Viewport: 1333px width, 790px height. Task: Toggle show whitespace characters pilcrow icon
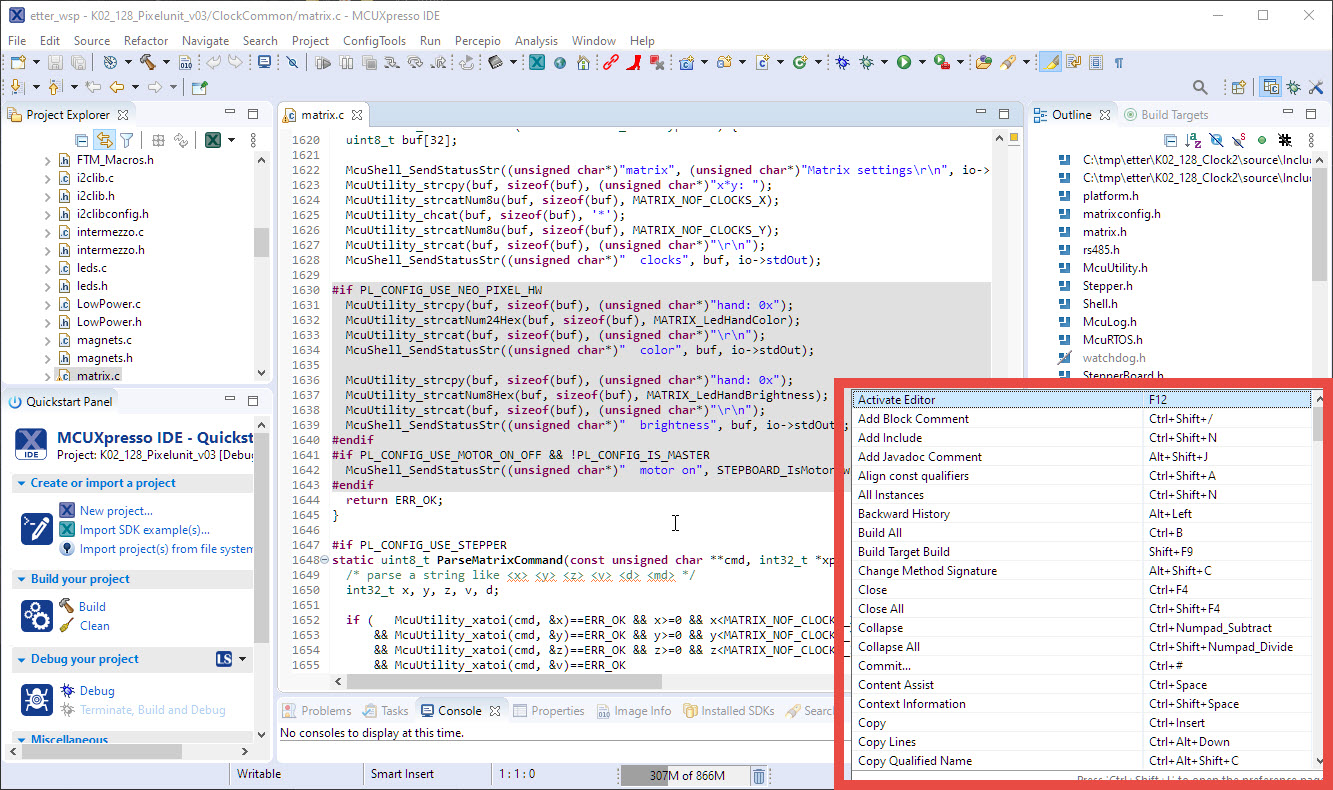tap(1118, 62)
